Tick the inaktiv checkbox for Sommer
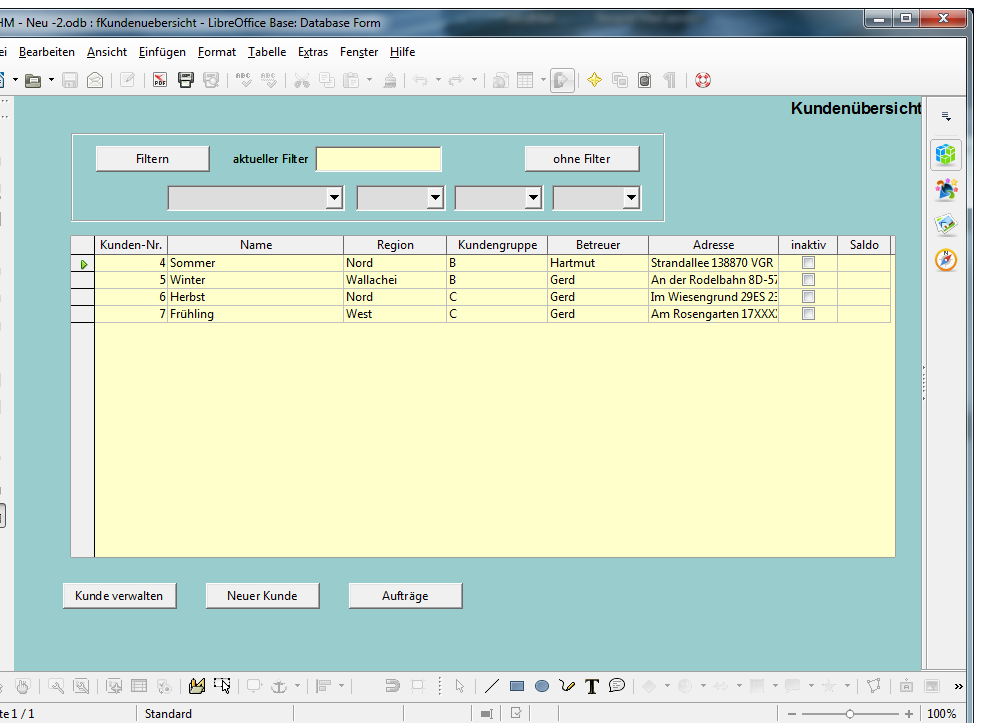The width and height of the screenshot is (1008, 723). [x=809, y=263]
